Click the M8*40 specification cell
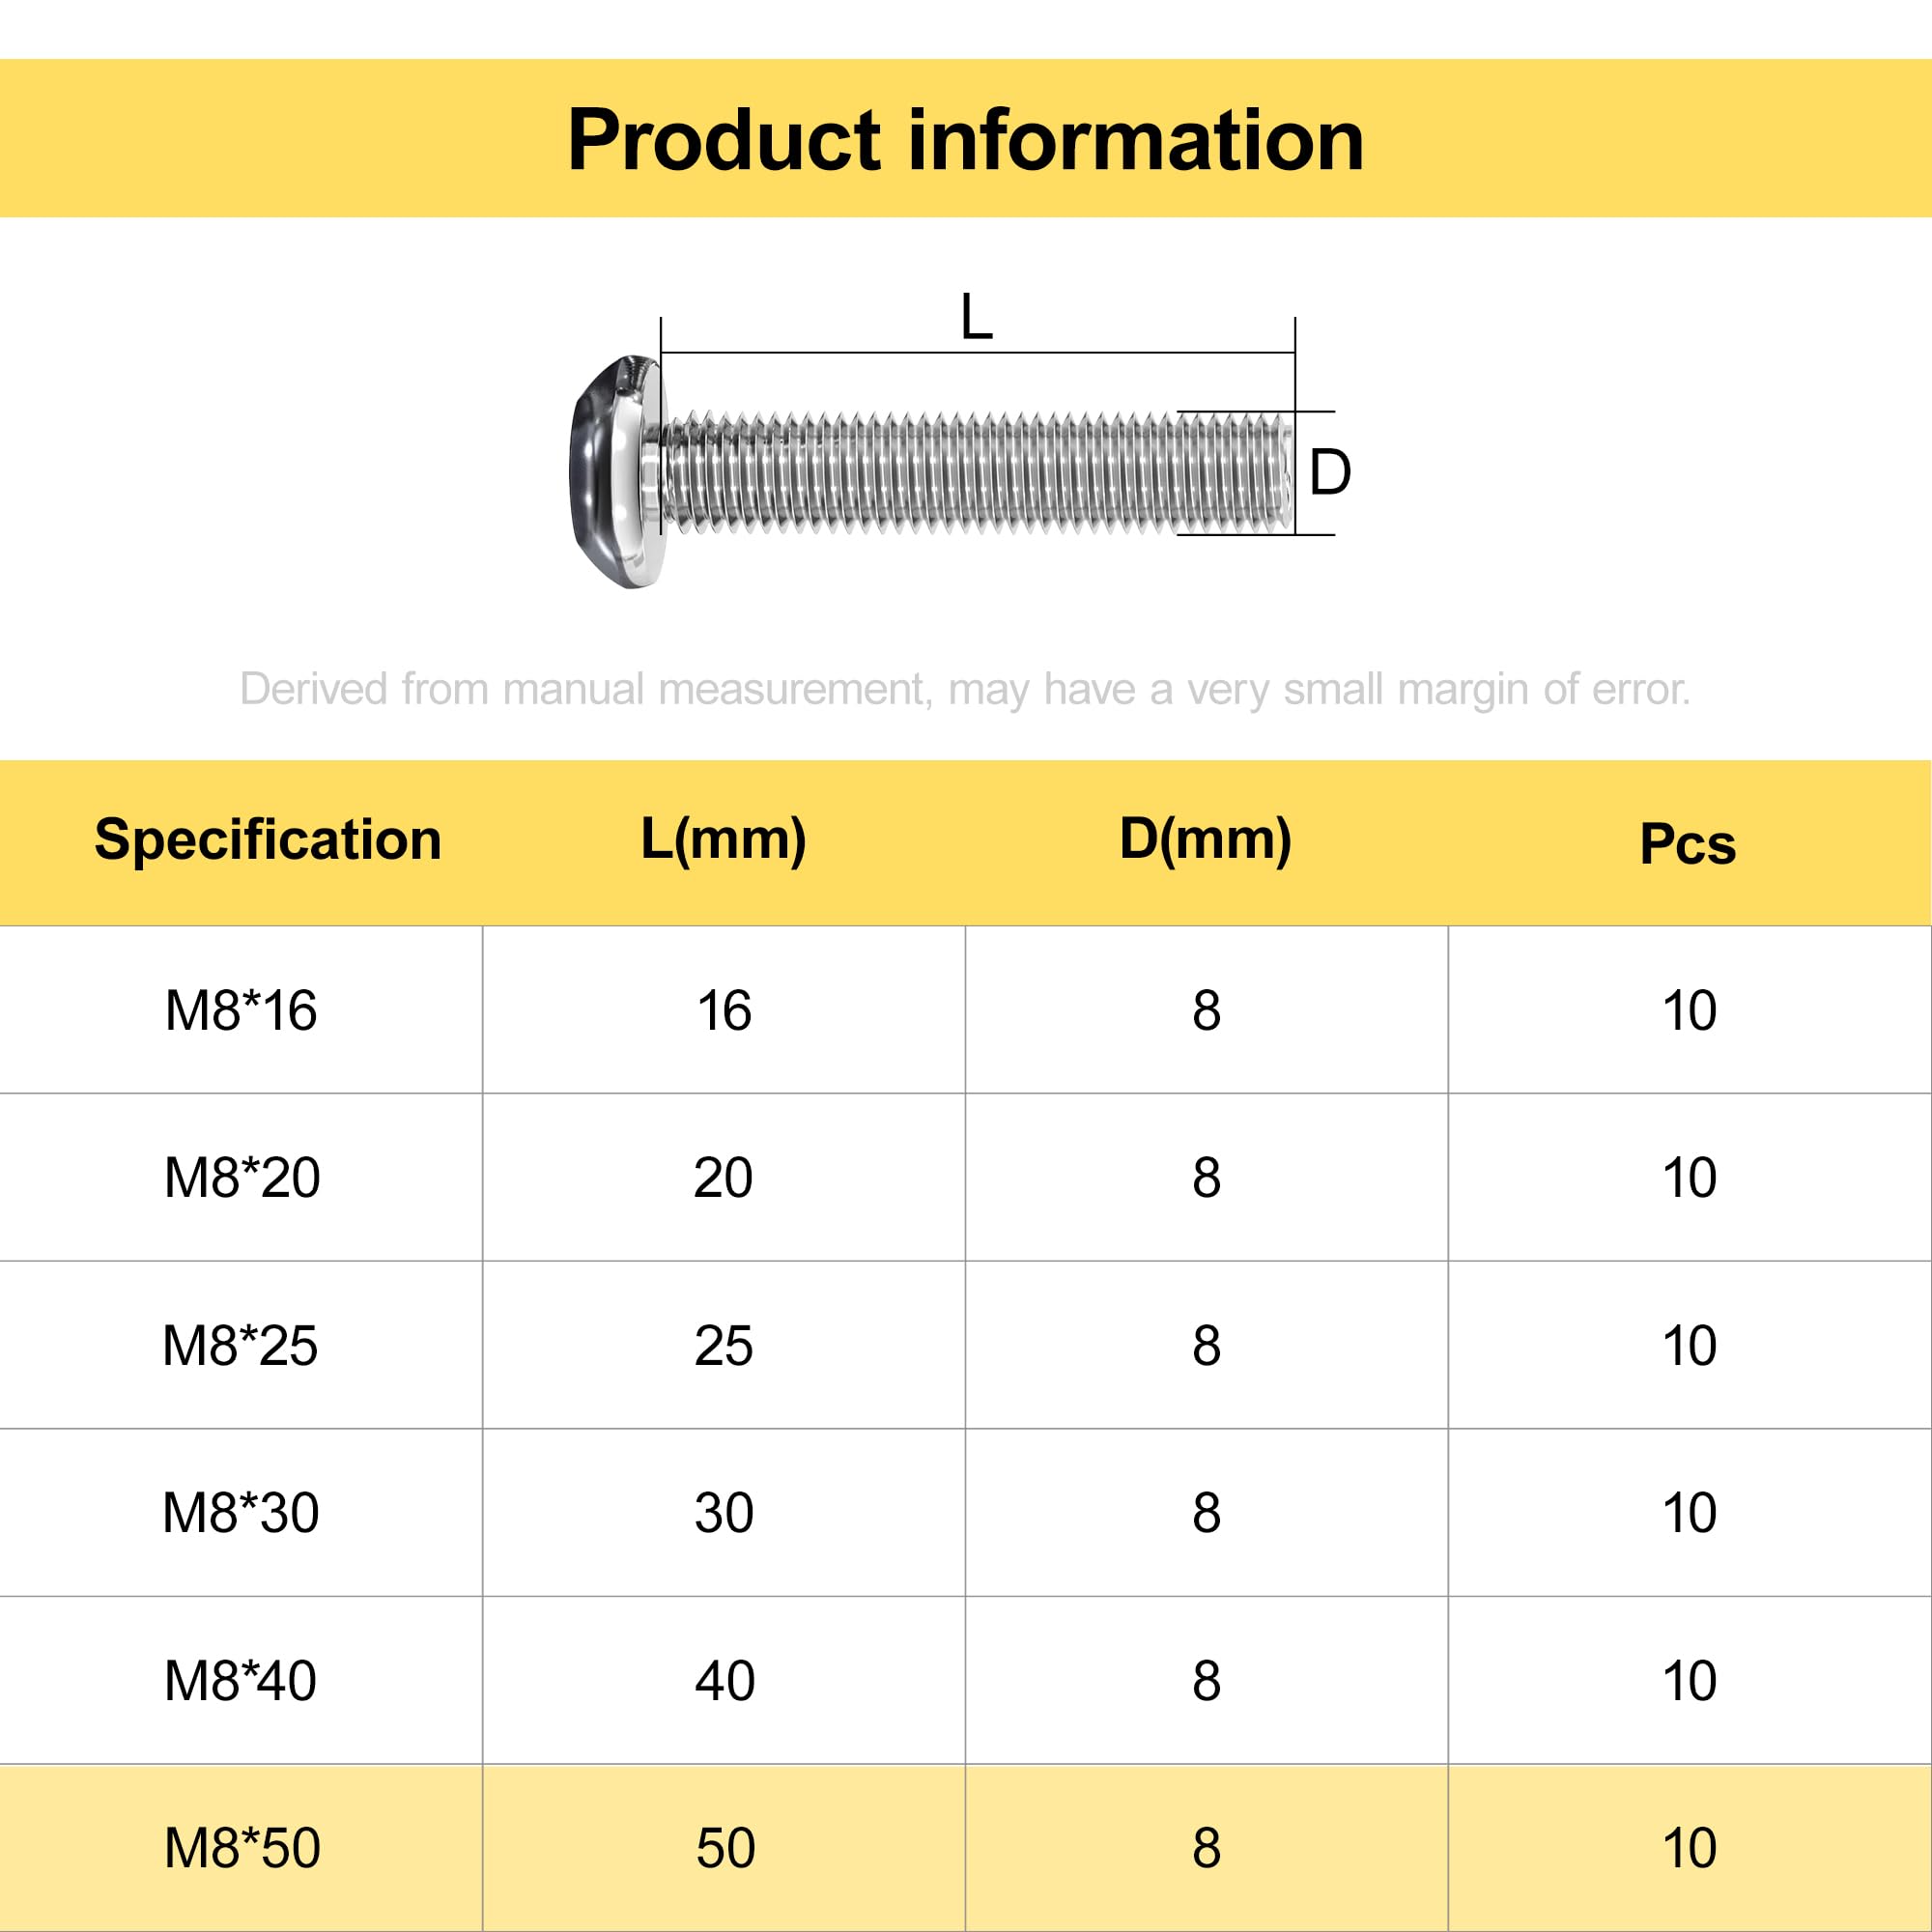Viewport: 1932px width, 1932px height. [x=241, y=1680]
